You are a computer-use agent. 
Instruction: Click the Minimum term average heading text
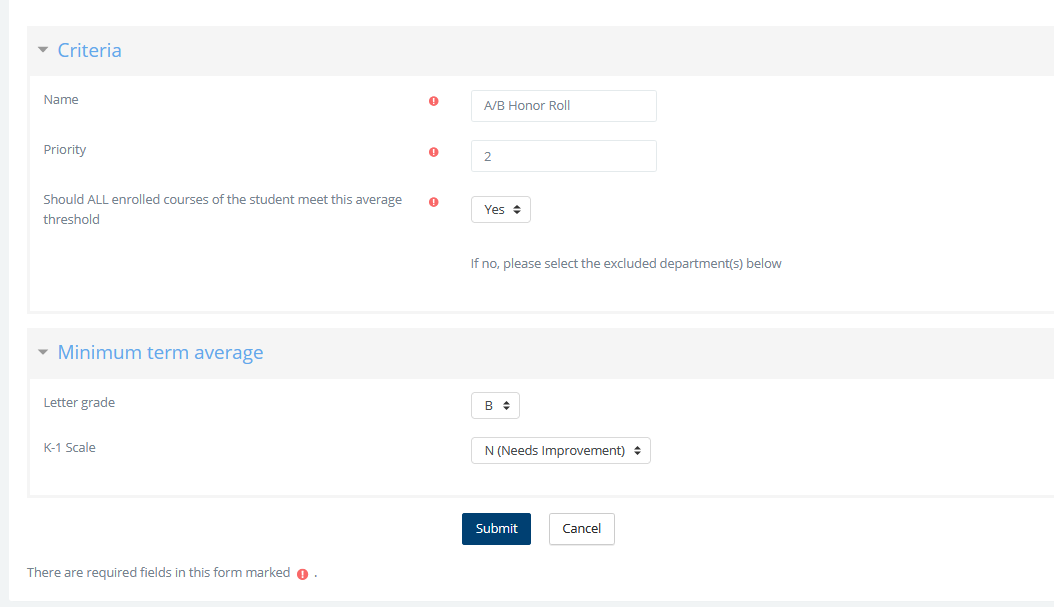(160, 352)
